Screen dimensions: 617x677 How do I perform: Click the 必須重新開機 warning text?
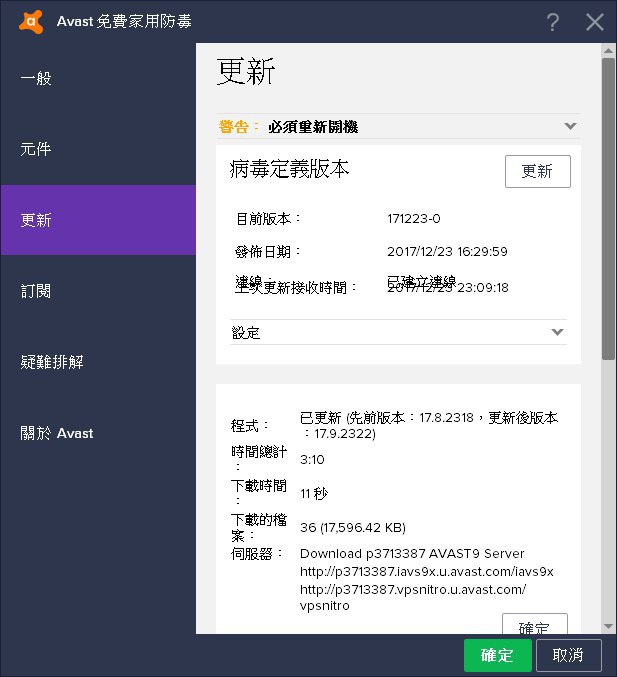[x=313, y=127]
